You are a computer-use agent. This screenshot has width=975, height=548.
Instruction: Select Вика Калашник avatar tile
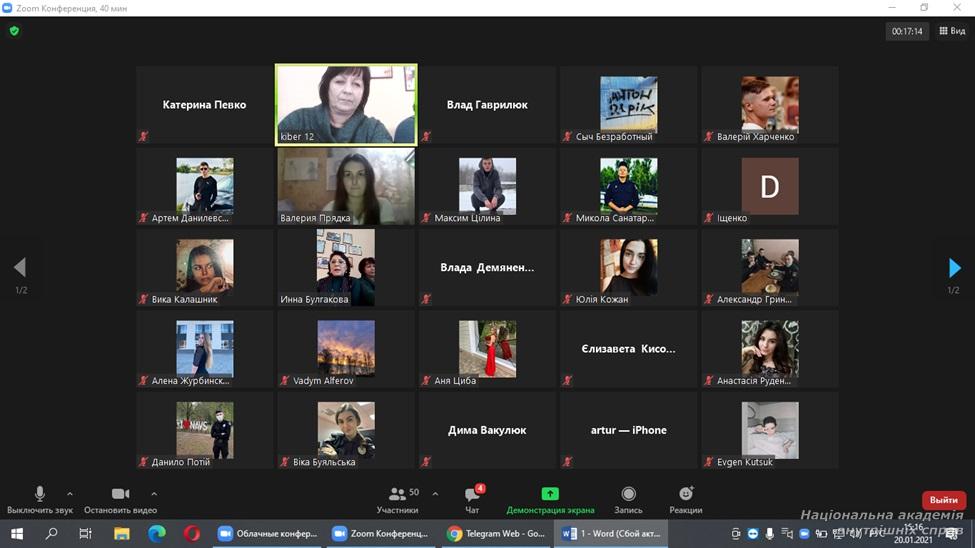205,267
